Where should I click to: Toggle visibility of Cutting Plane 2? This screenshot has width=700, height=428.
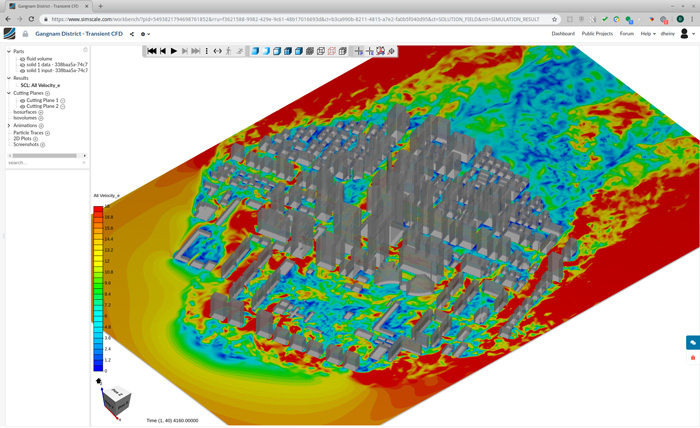pos(23,106)
